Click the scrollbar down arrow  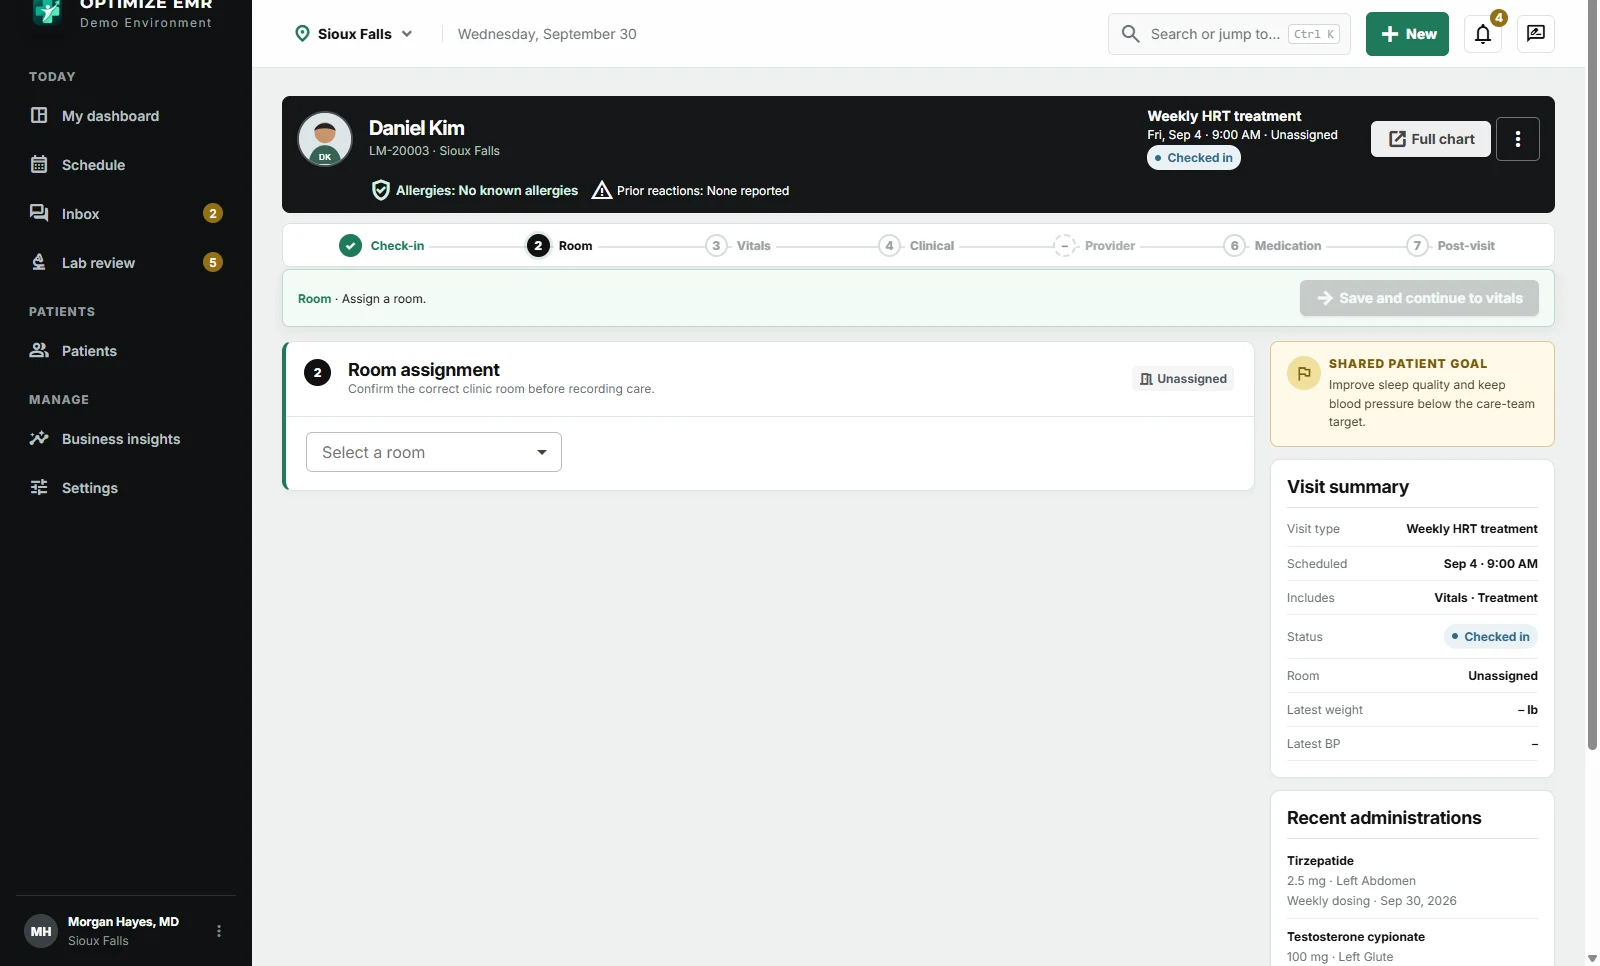coord(1592,958)
